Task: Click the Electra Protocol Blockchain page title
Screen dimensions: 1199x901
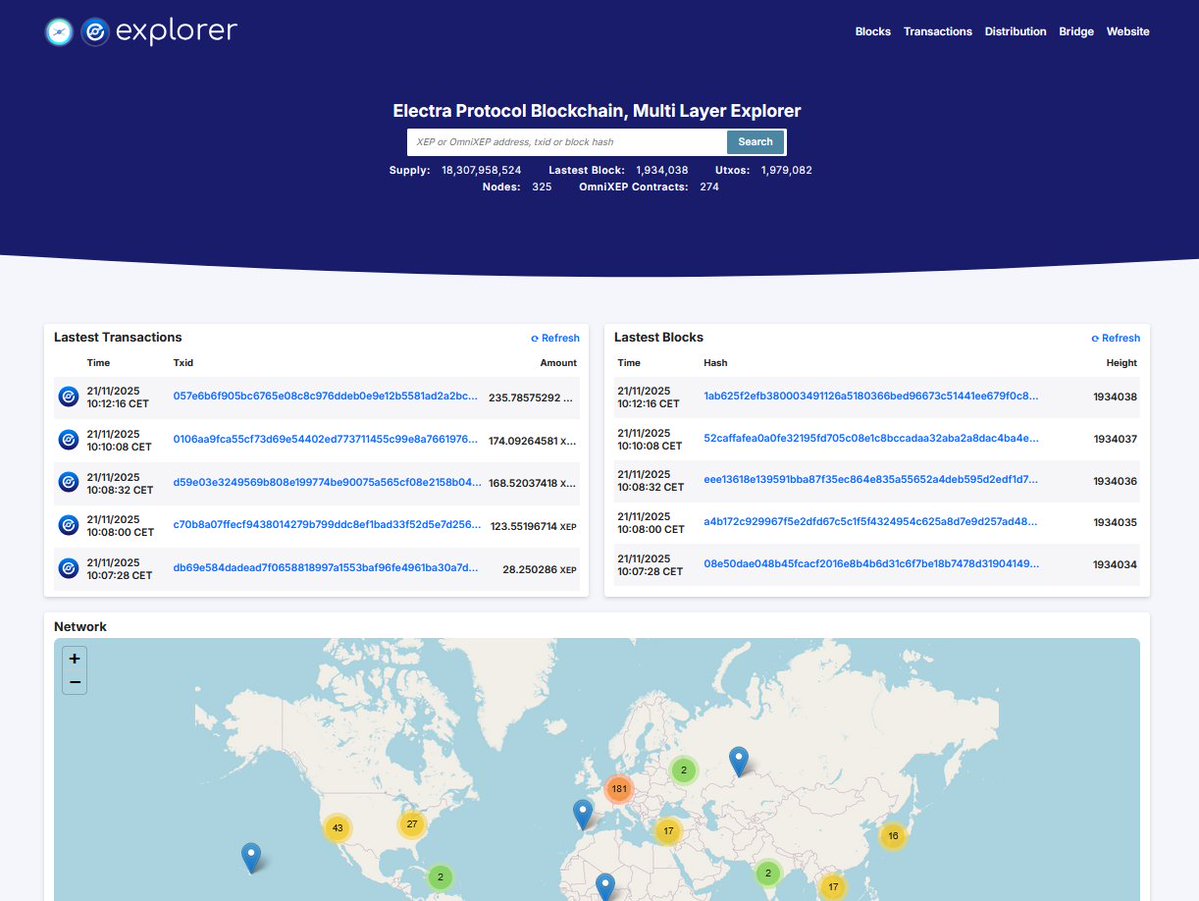Action: 596,111
